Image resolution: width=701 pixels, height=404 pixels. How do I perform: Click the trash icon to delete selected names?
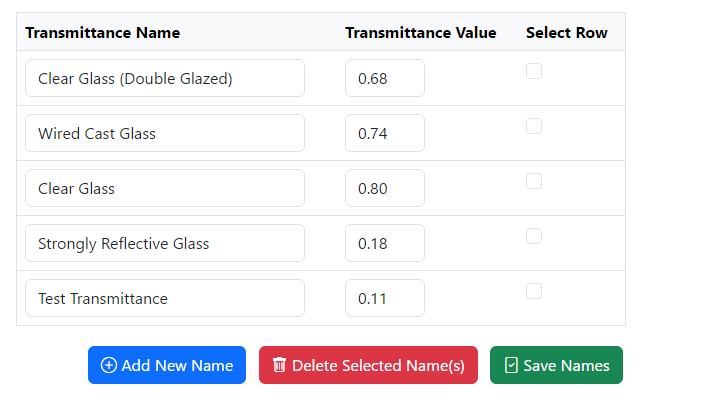tap(279, 365)
